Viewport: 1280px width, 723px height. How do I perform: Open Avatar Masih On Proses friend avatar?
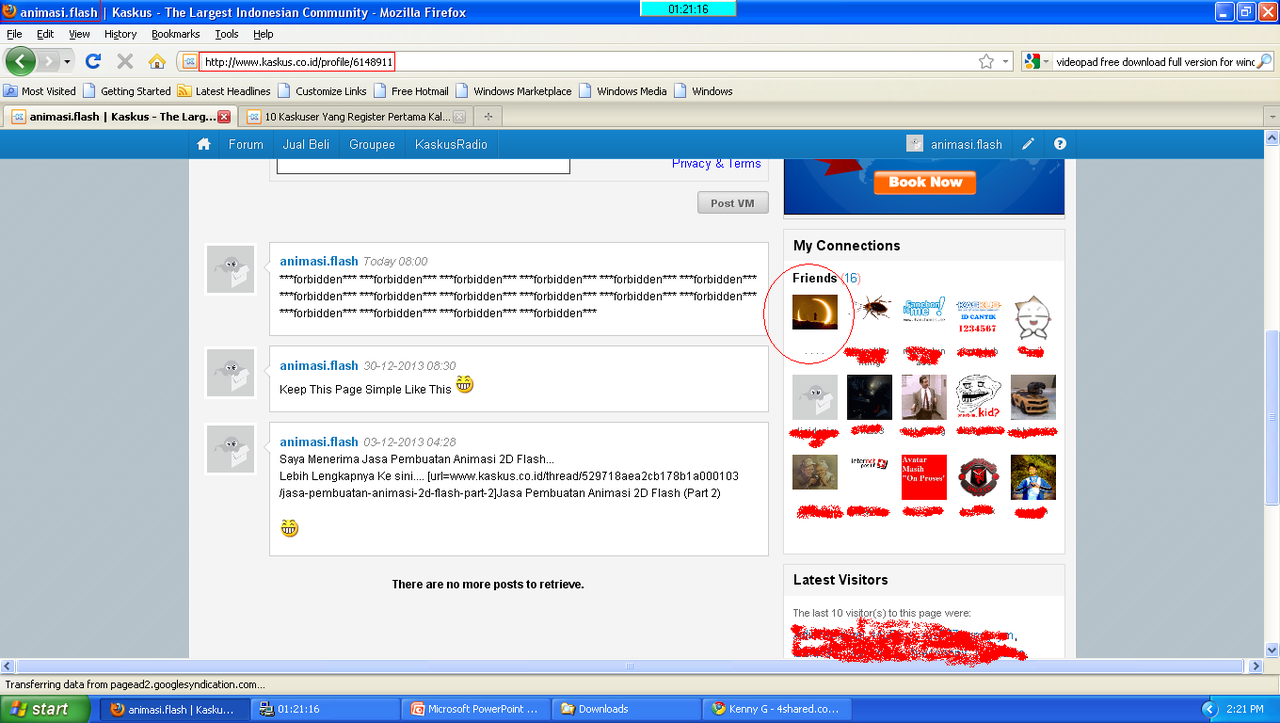pyautogui.click(x=924, y=478)
